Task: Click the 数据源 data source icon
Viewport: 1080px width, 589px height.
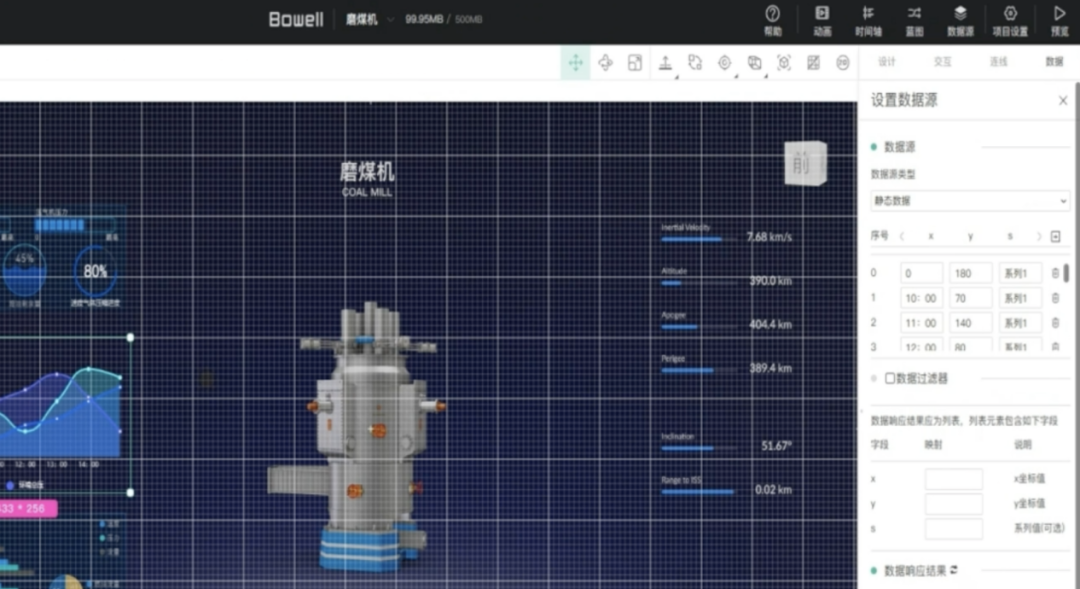Action: pyautogui.click(x=960, y=14)
